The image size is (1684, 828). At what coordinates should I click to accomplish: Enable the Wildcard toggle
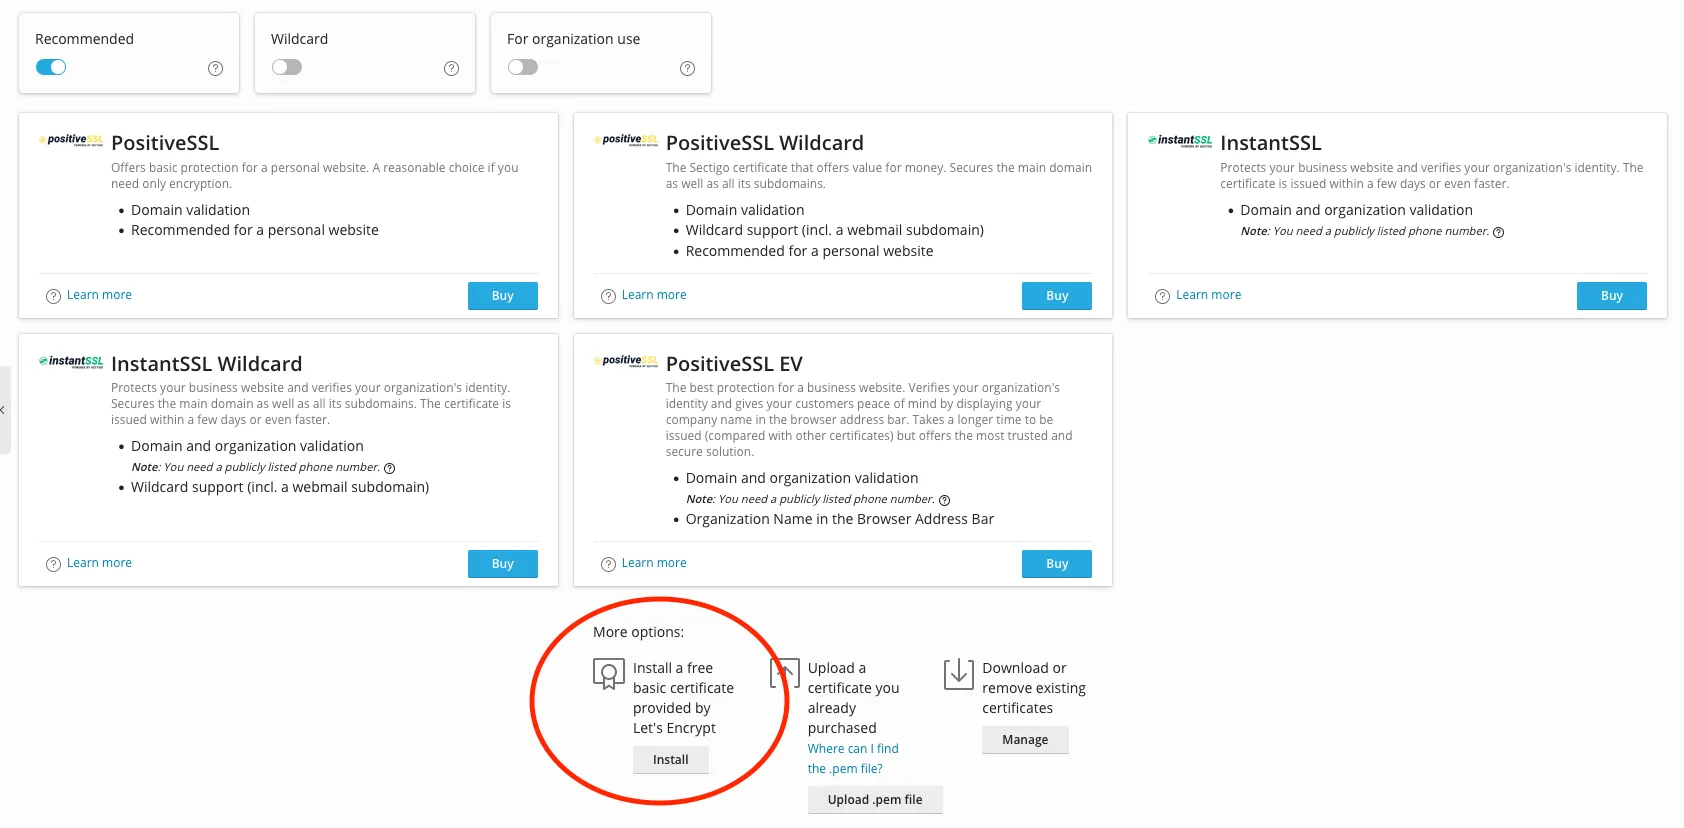287,67
